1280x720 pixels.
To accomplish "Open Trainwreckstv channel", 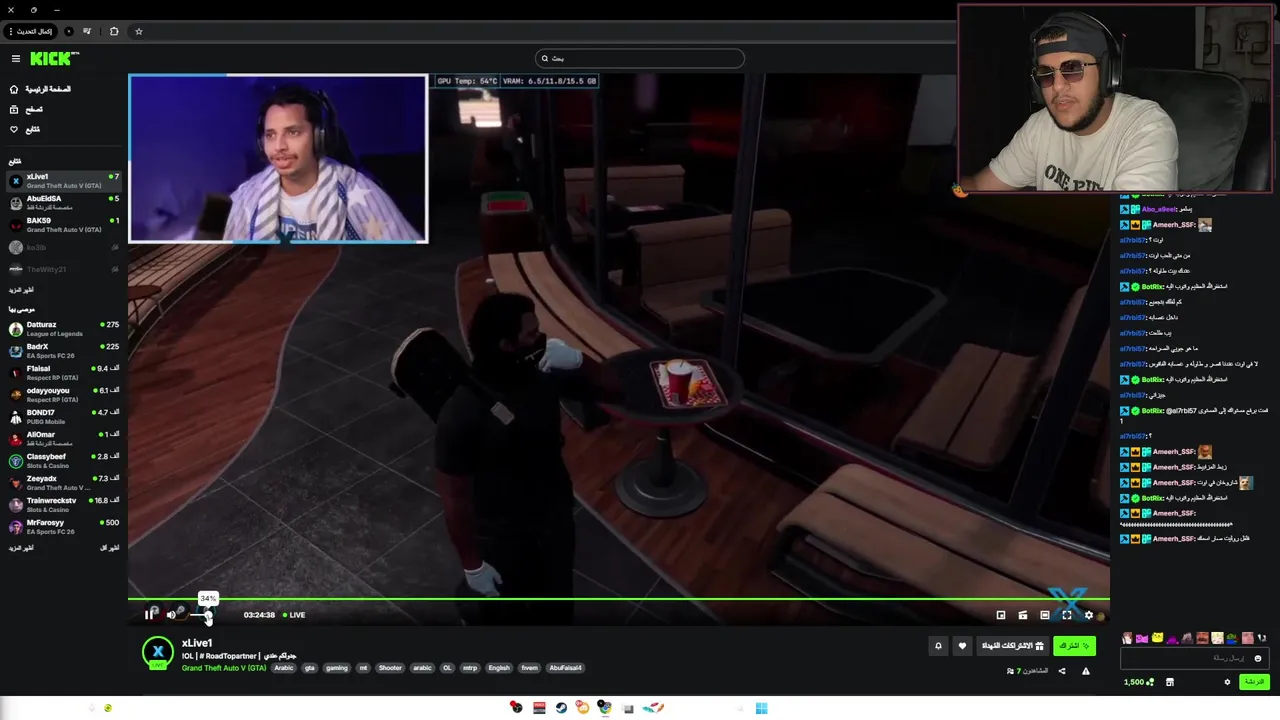I will pyautogui.click(x=64, y=505).
